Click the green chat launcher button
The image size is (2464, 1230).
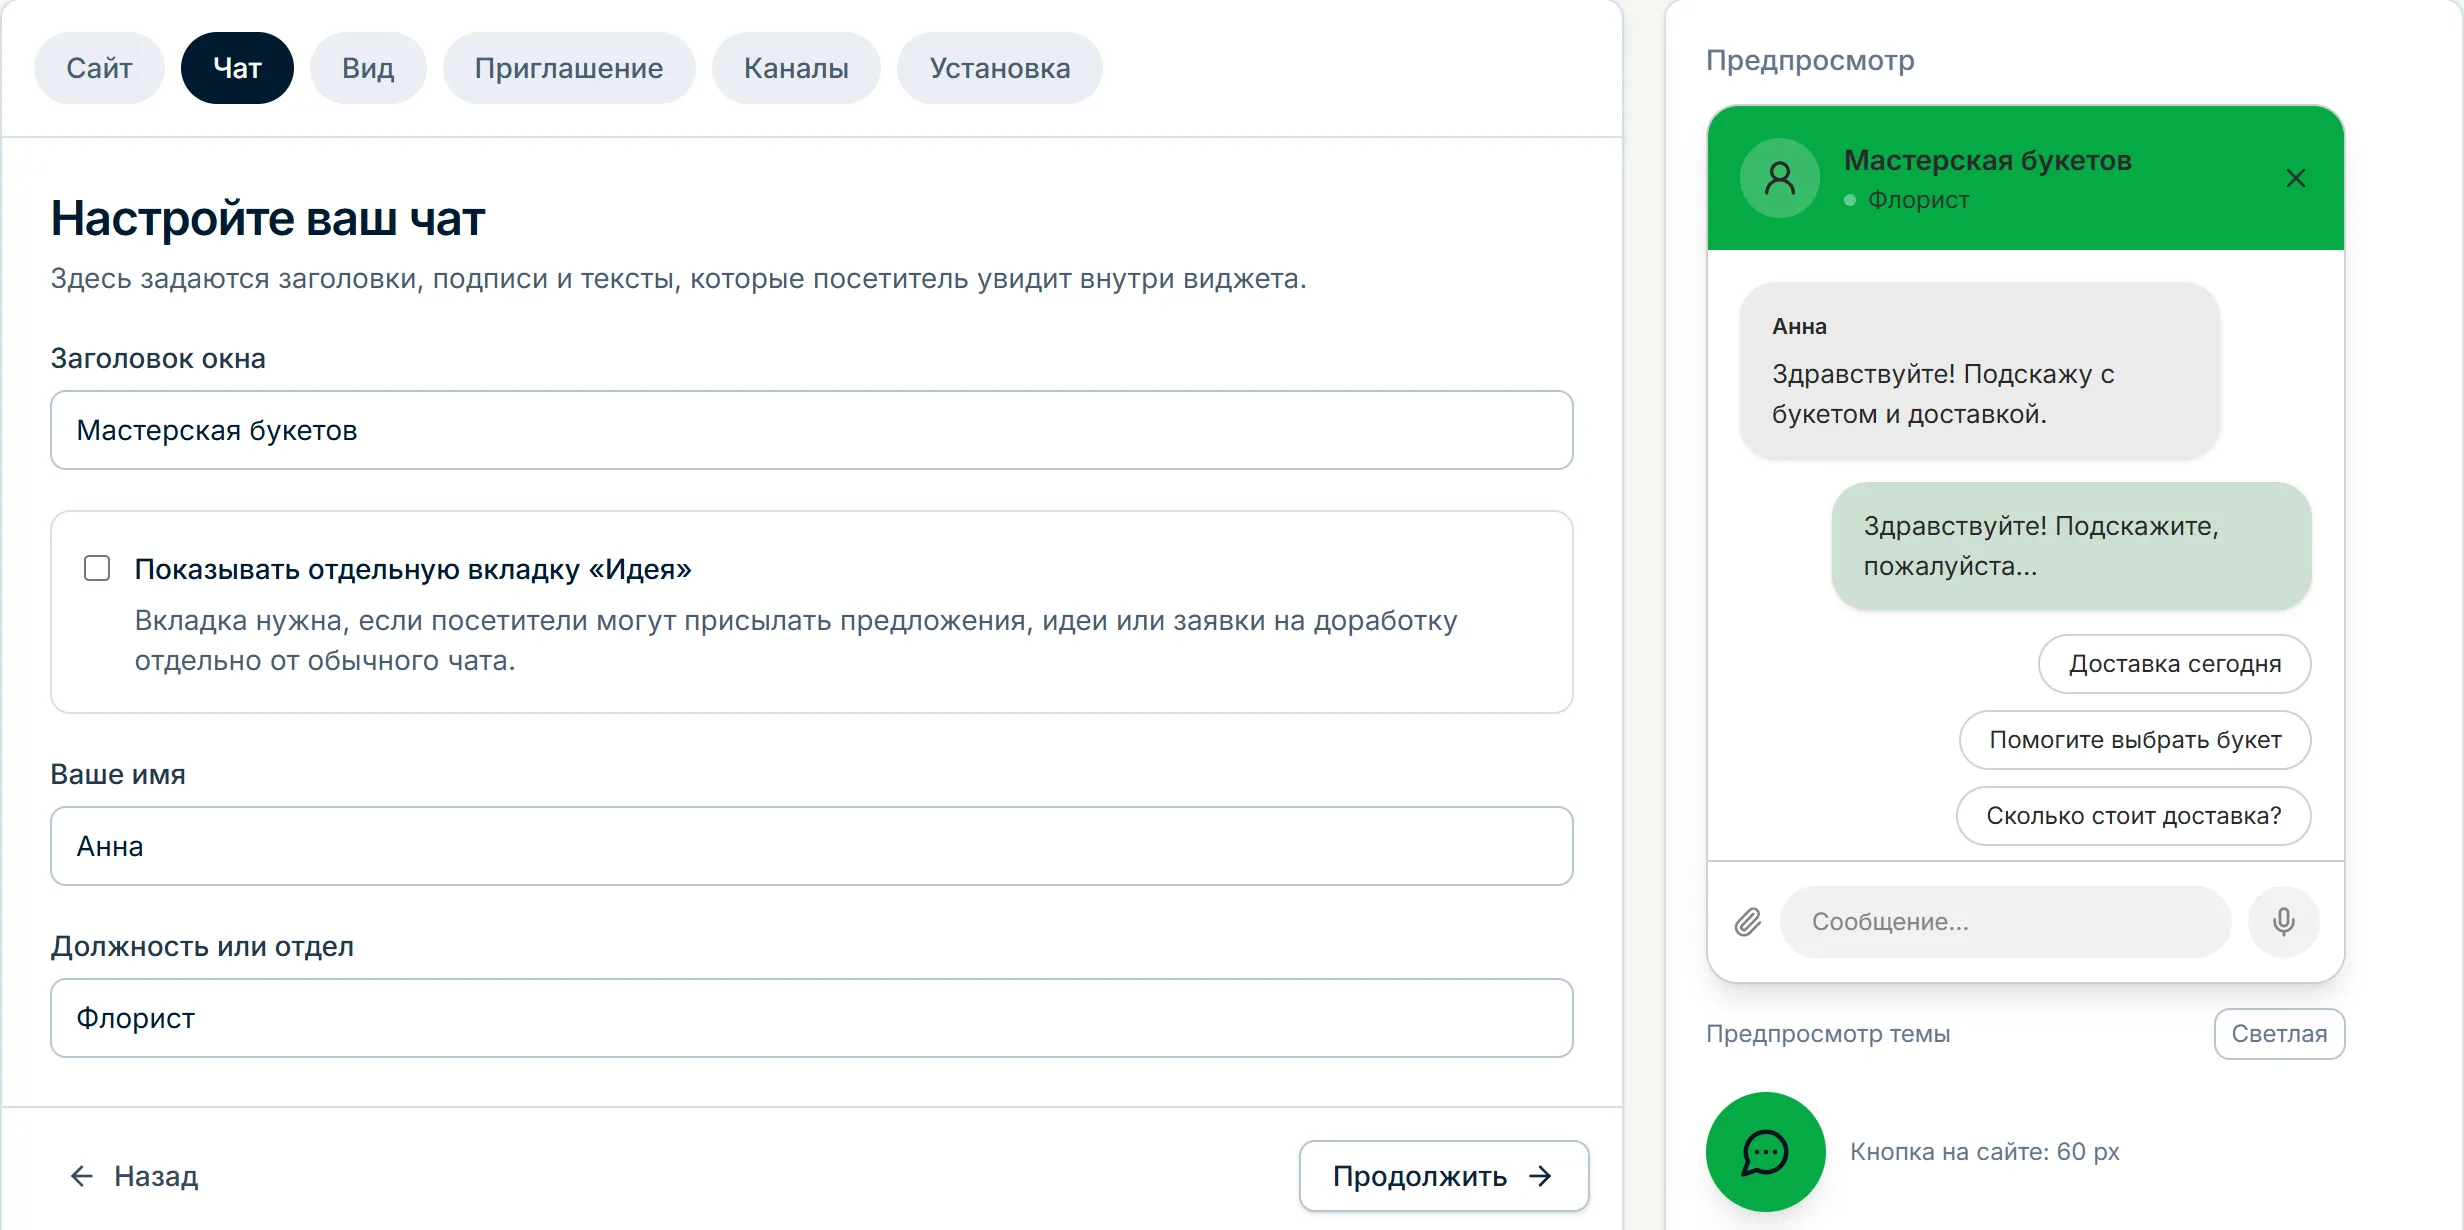pyautogui.click(x=1765, y=1152)
